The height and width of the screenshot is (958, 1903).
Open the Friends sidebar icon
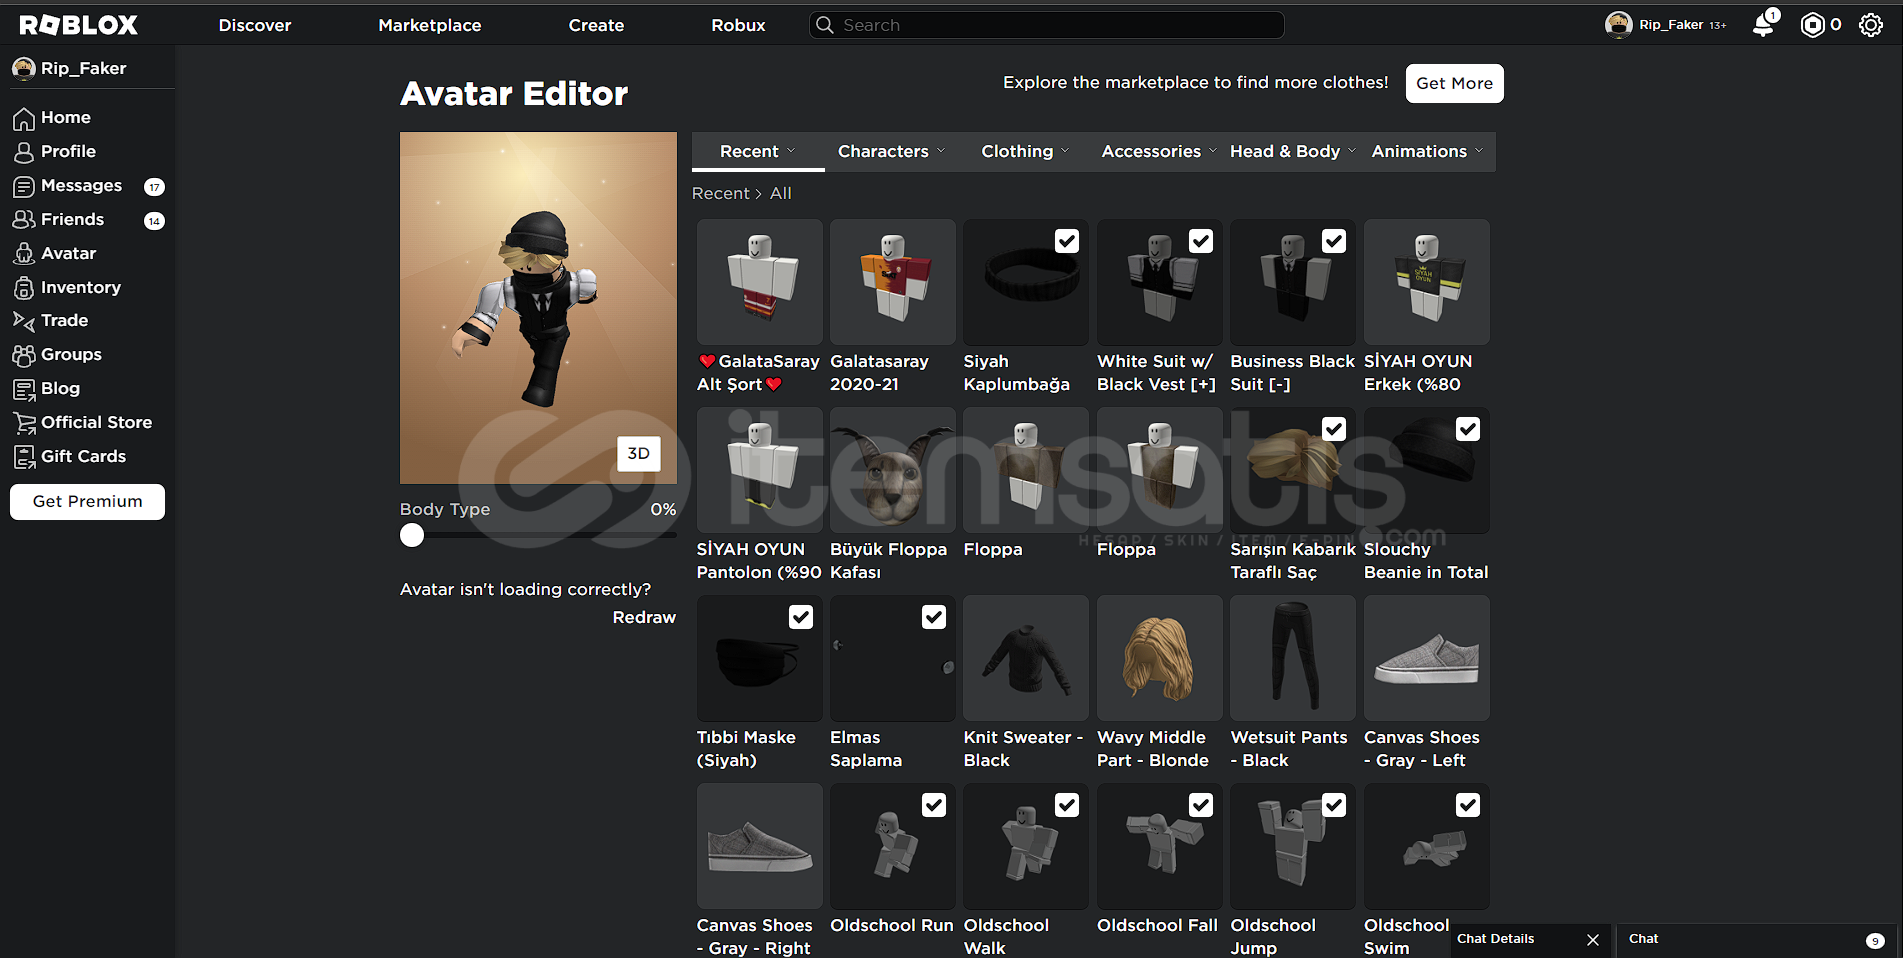tap(24, 220)
